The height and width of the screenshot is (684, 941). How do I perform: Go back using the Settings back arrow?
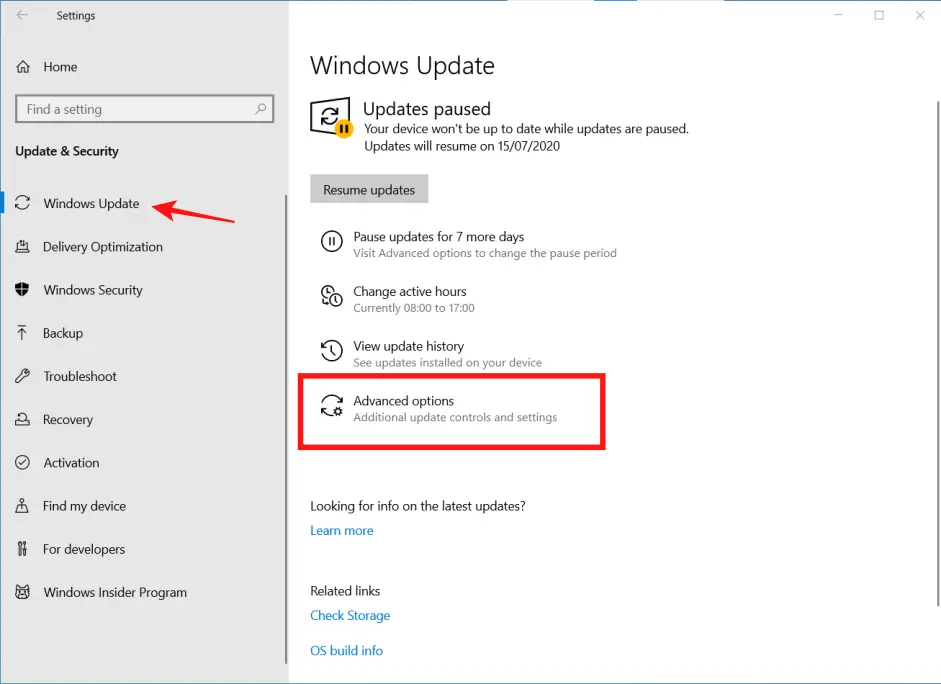22,15
